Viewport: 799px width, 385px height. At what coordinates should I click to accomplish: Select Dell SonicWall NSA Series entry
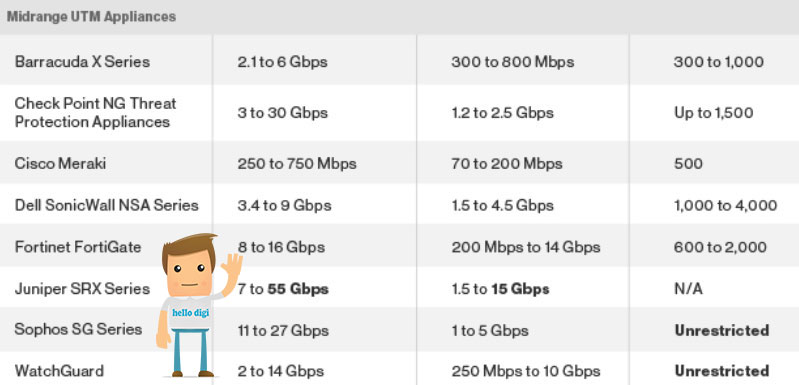(x=106, y=205)
